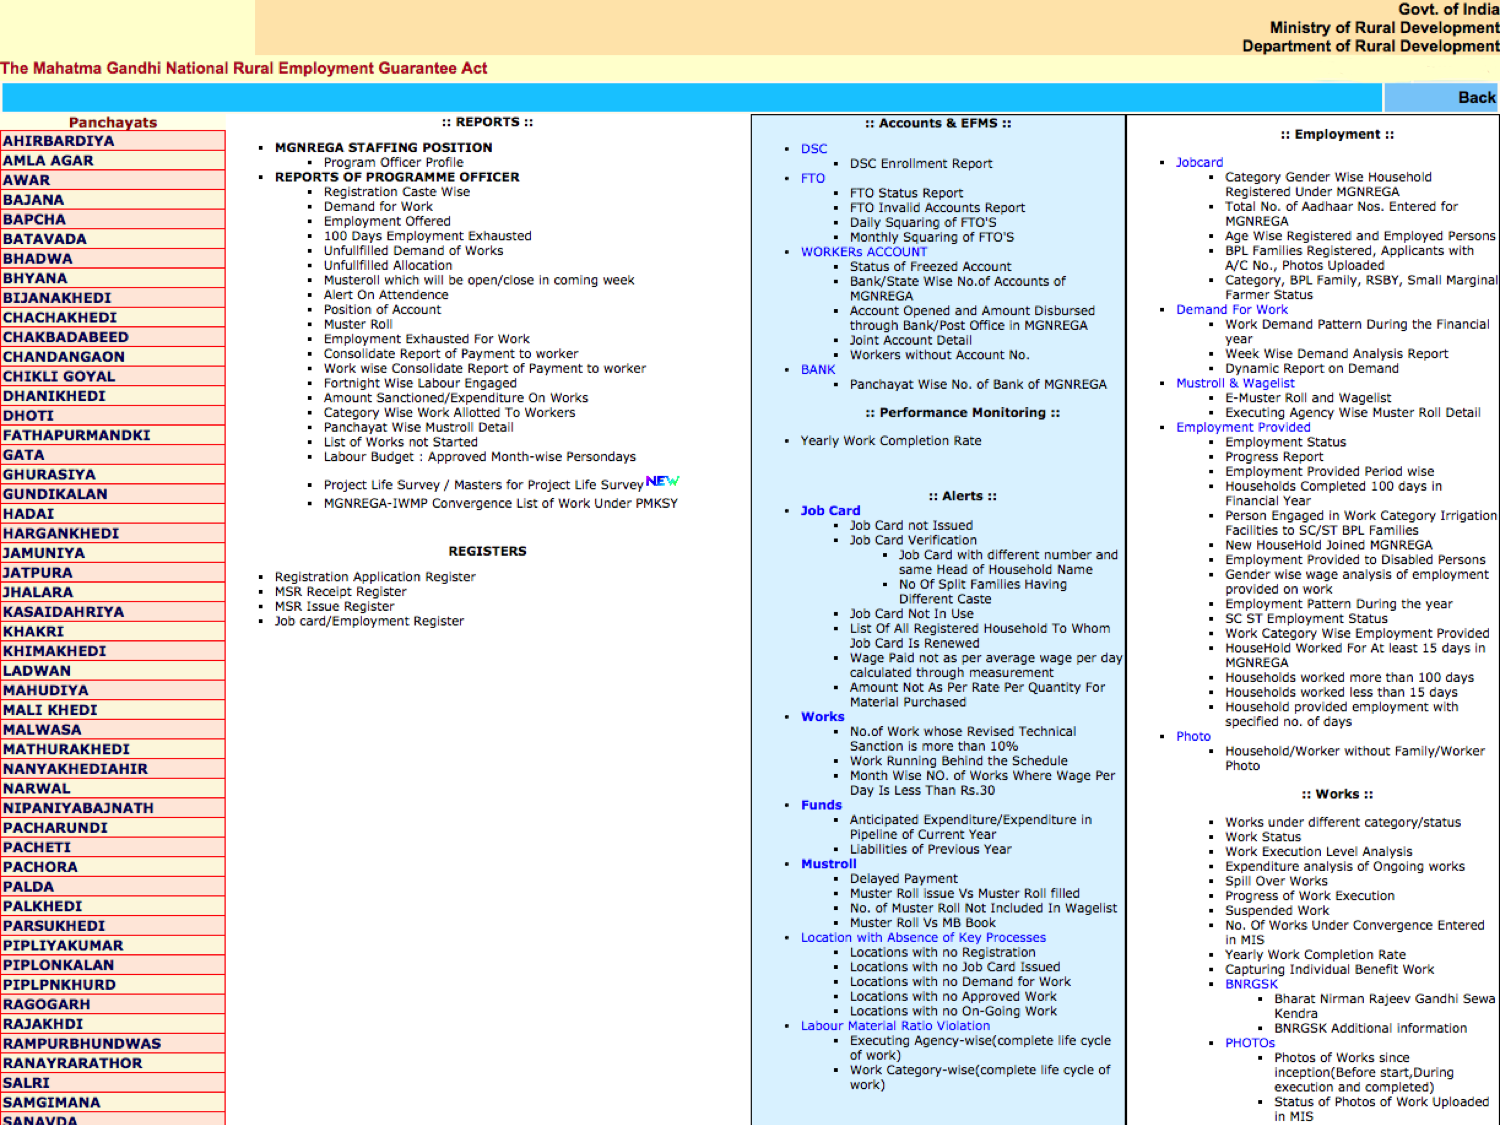Open Alert On Attendence report
This screenshot has height=1125, width=1500.
click(386, 295)
